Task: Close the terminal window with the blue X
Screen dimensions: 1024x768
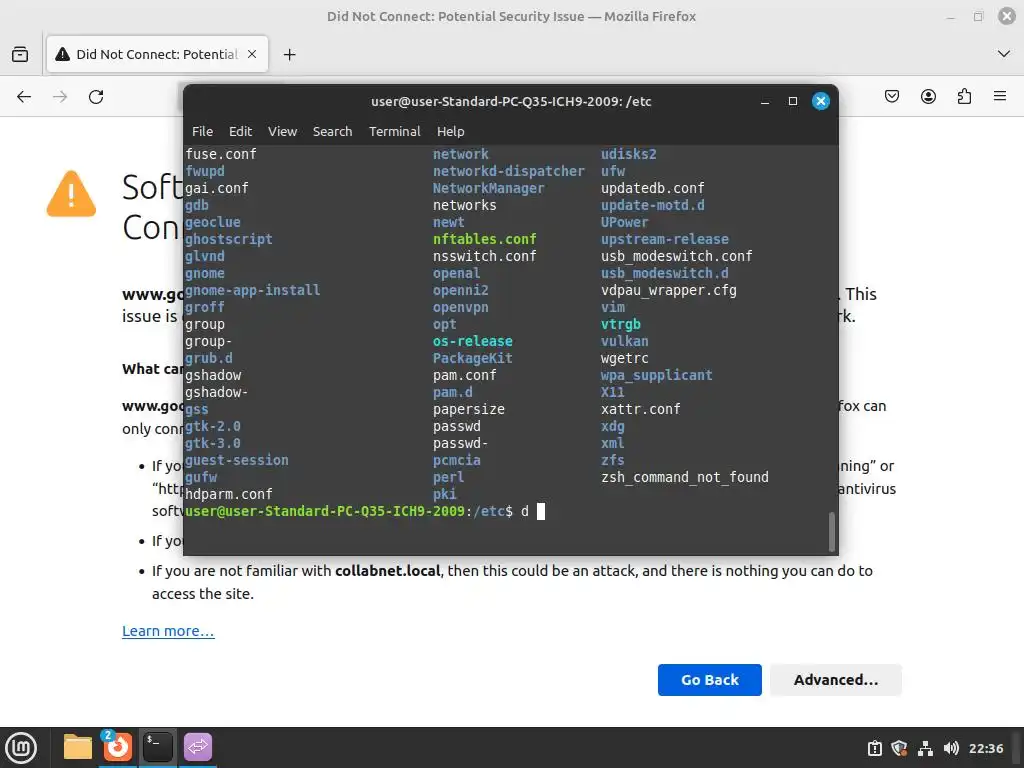Action: 821,101
